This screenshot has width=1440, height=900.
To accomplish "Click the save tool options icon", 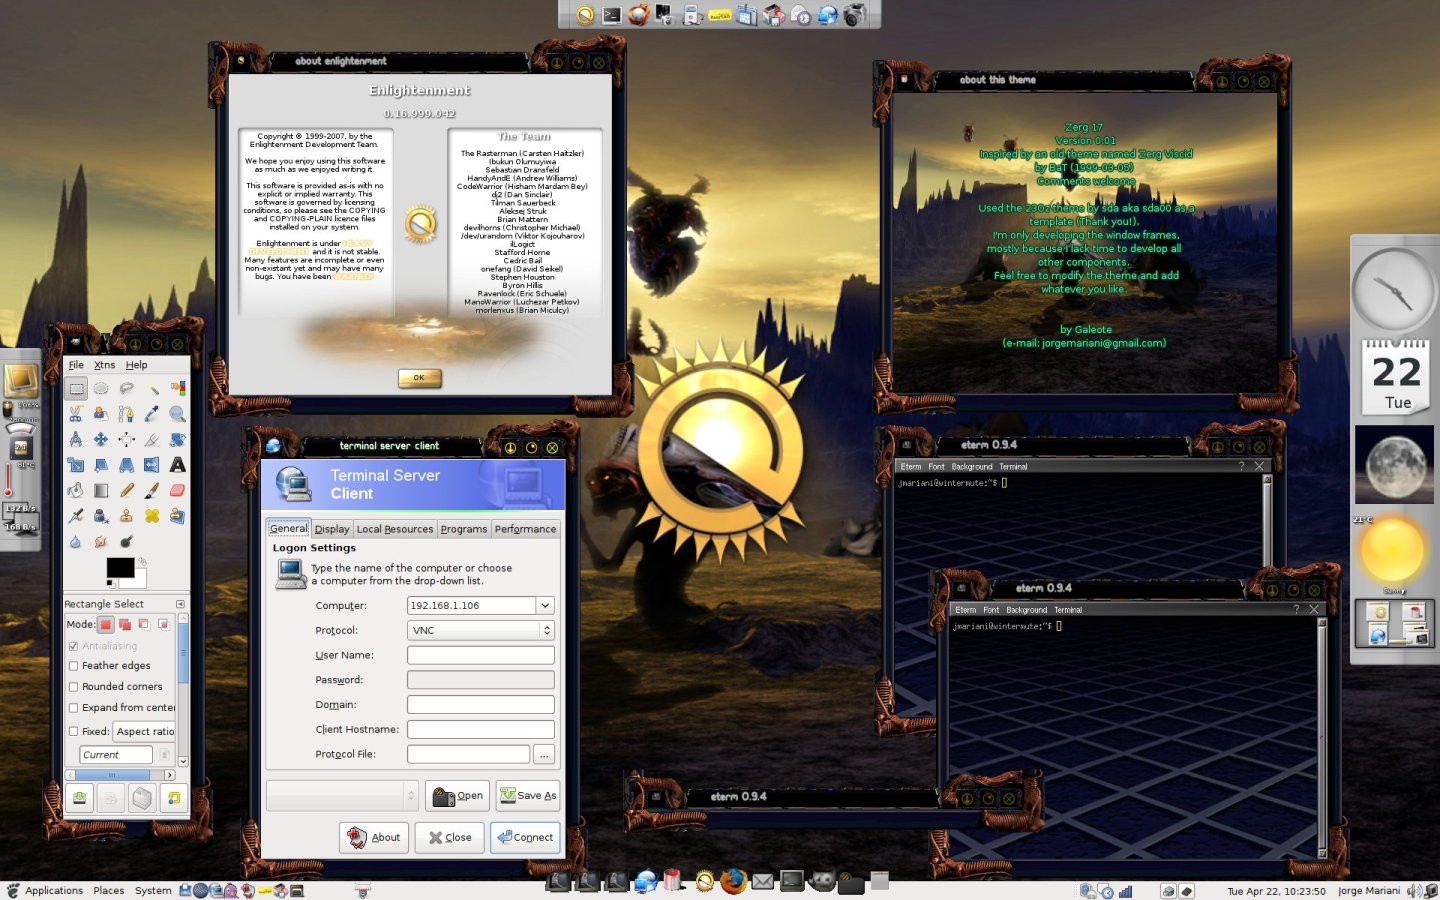I will [x=79, y=797].
